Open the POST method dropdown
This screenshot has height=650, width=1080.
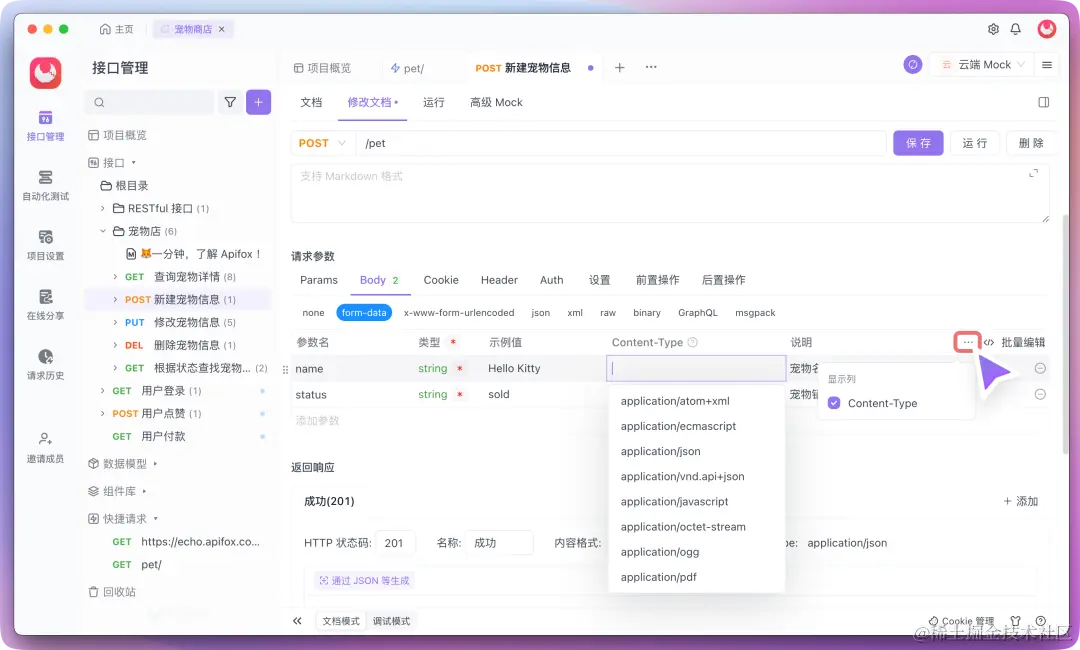click(x=321, y=143)
